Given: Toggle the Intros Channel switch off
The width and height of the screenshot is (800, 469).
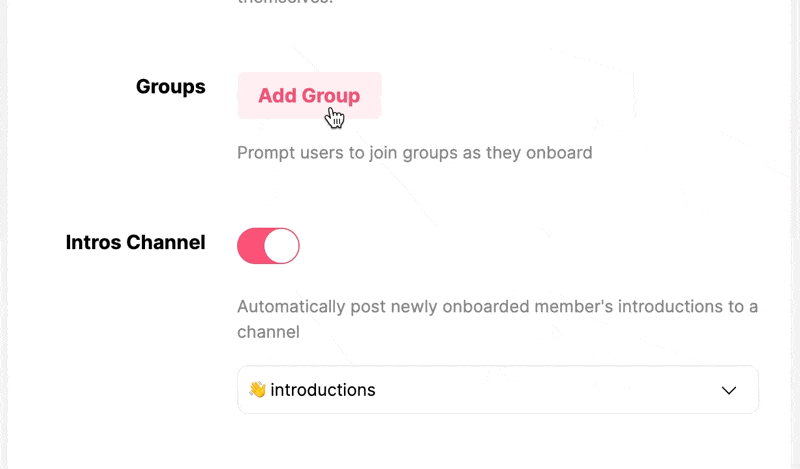Looking at the screenshot, I should (x=268, y=245).
